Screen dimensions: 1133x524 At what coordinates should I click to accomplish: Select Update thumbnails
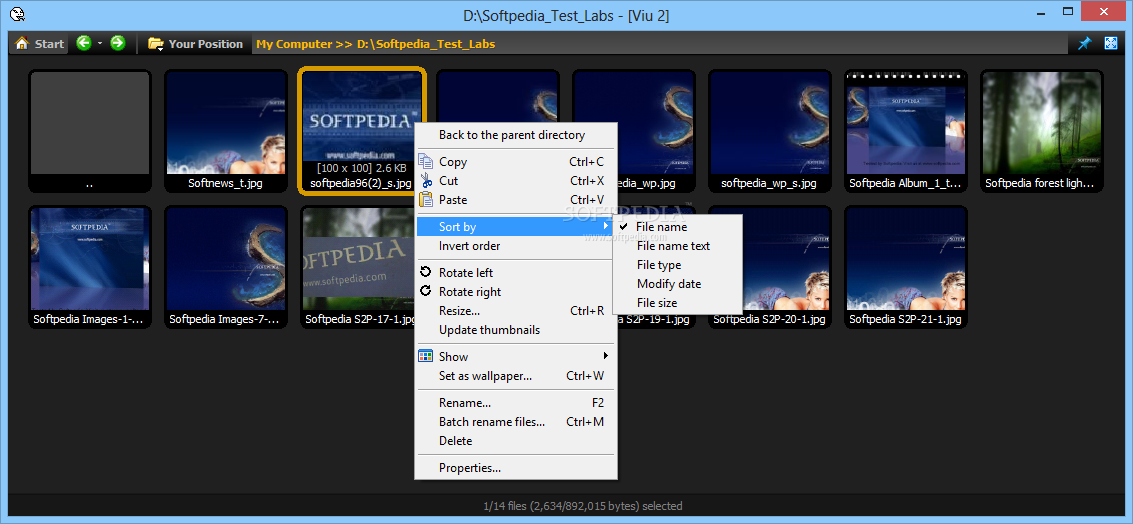pos(516,330)
